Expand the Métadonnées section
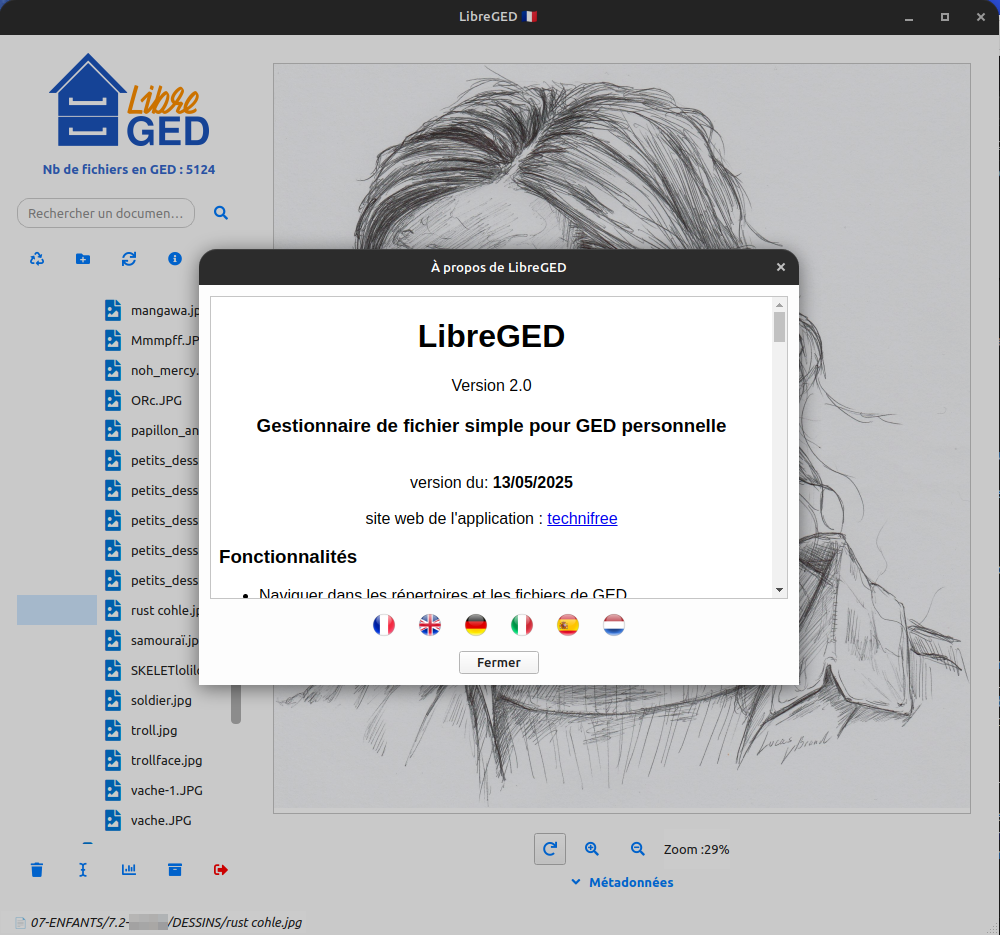The width and height of the screenshot is (1000, 935). pos(622,882)
